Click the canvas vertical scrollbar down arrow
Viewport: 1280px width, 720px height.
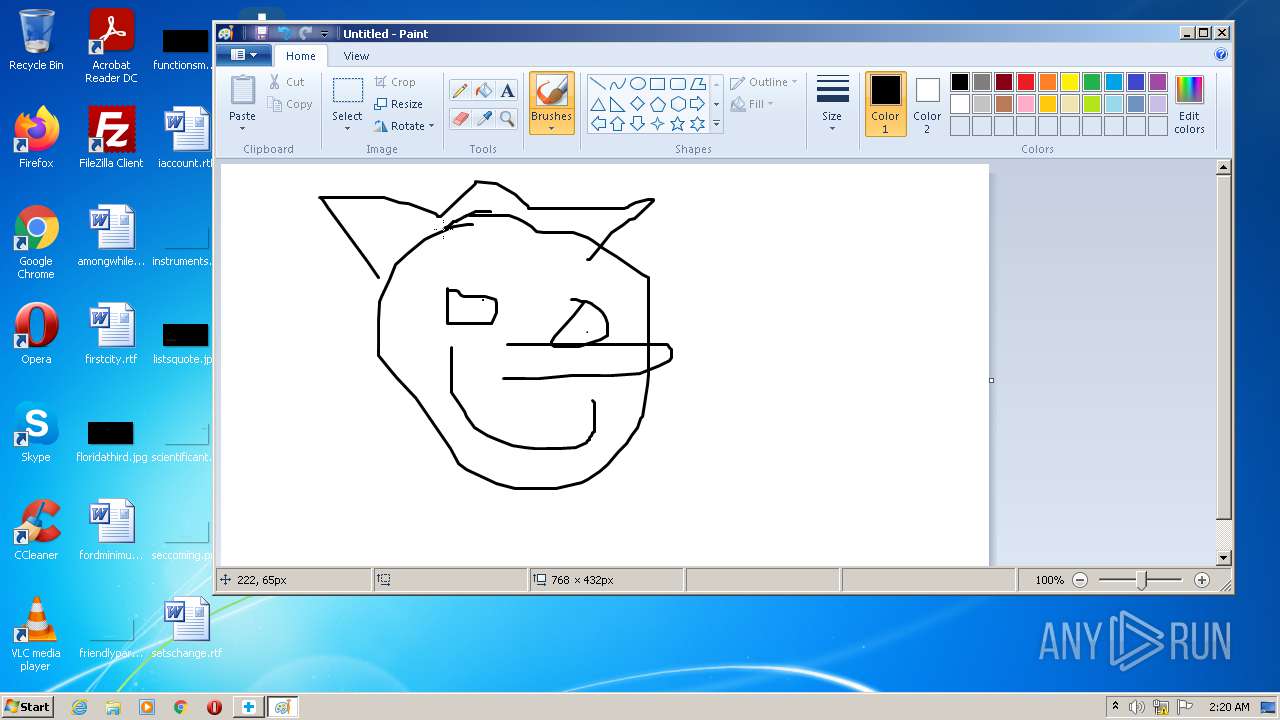click(x=1224, y=557)
